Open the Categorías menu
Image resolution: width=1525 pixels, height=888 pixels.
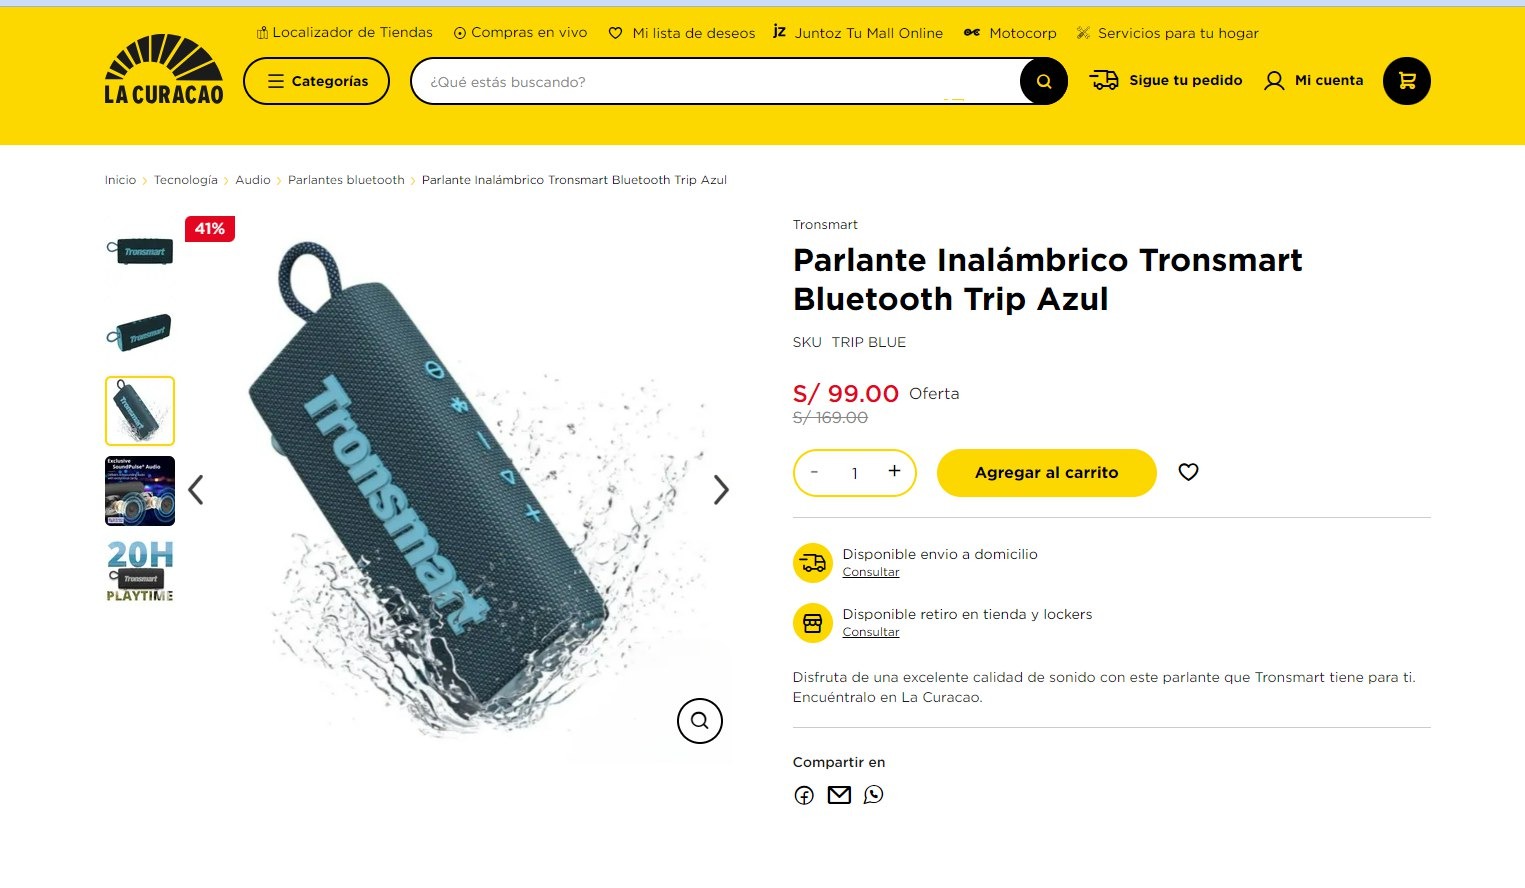pyautogui.click(x=316, y=81)
